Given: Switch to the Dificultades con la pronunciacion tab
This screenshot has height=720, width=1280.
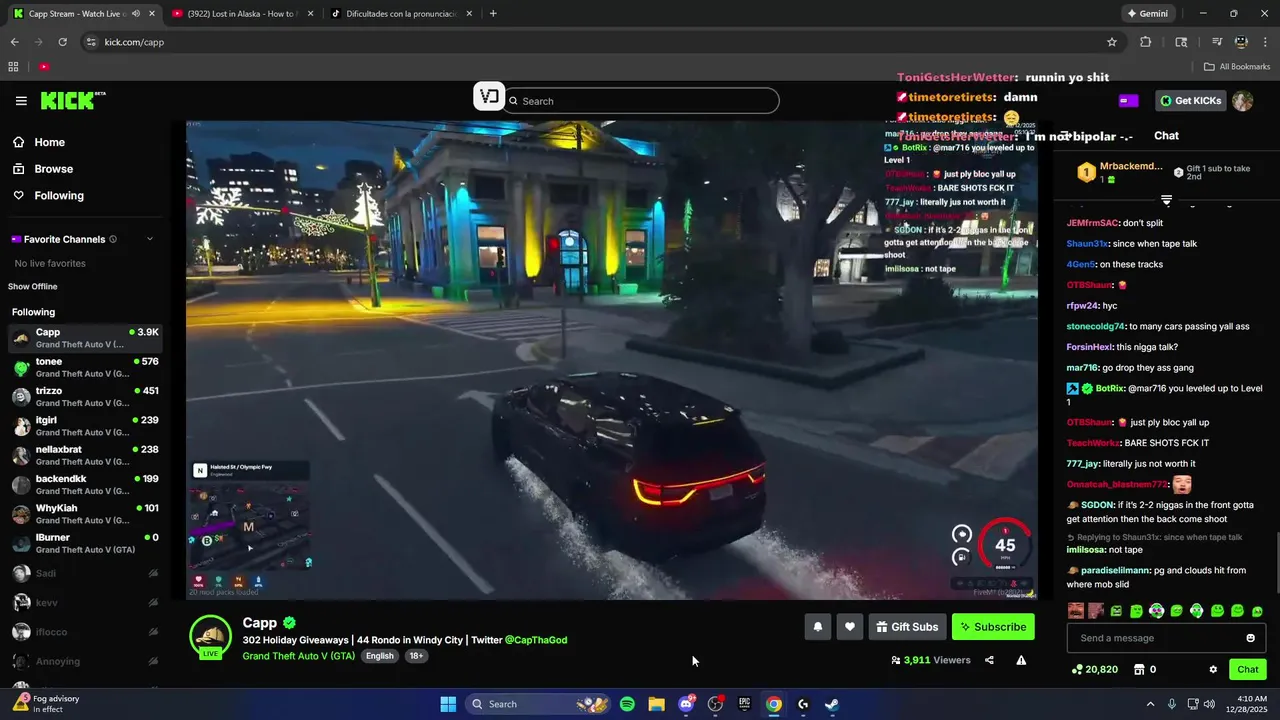Looking at the screenshot, I should (x=400, y=14).
